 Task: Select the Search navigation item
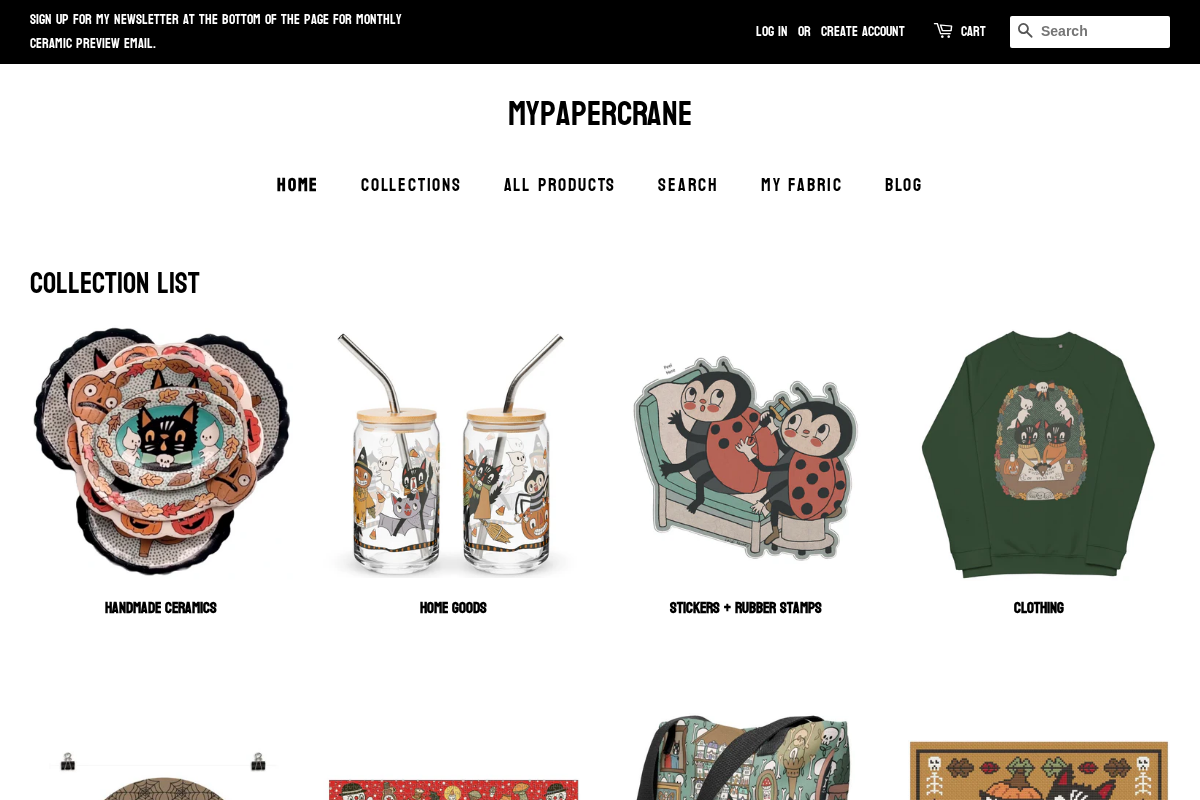[688, 185]
